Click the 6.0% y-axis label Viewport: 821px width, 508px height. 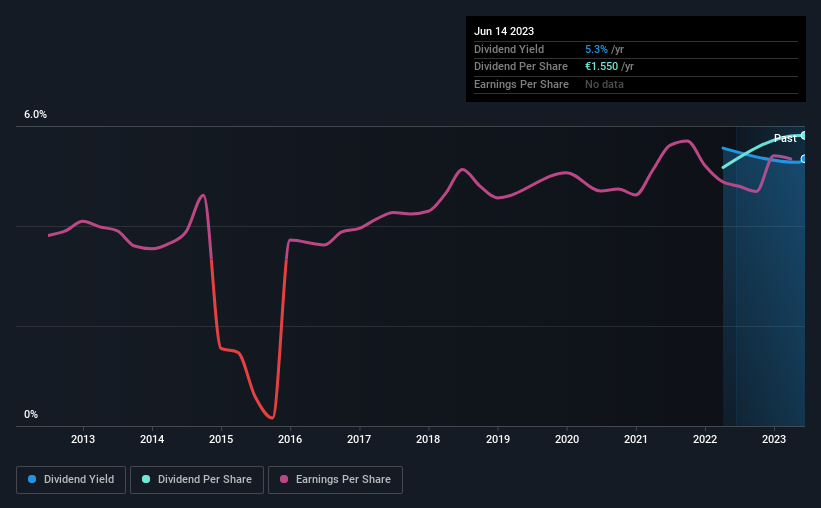pos(35,114)
